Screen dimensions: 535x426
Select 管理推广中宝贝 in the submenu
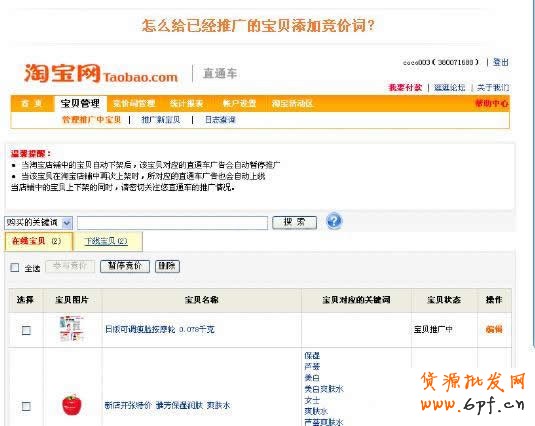point(91,120)
